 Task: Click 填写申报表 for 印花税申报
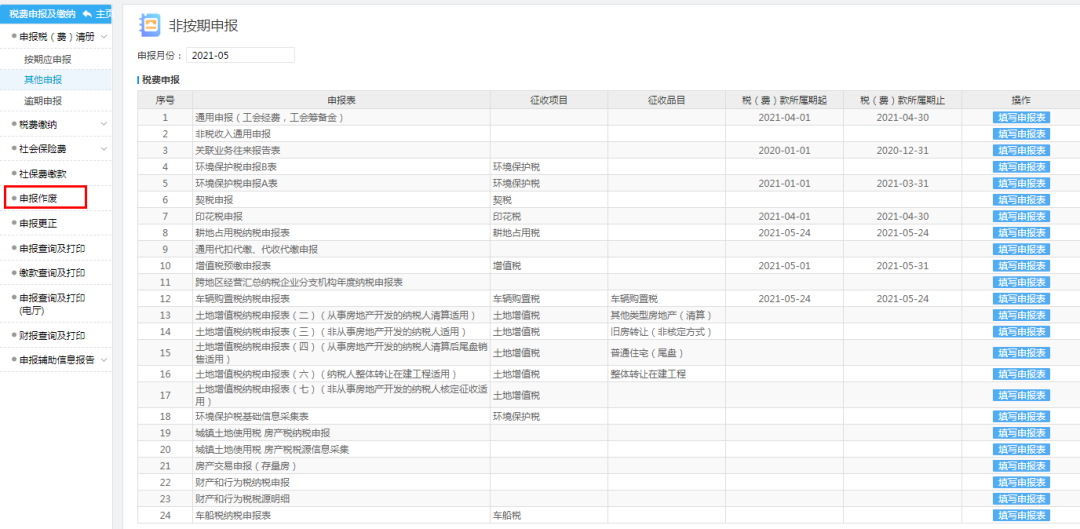[x=1021, y=216]
